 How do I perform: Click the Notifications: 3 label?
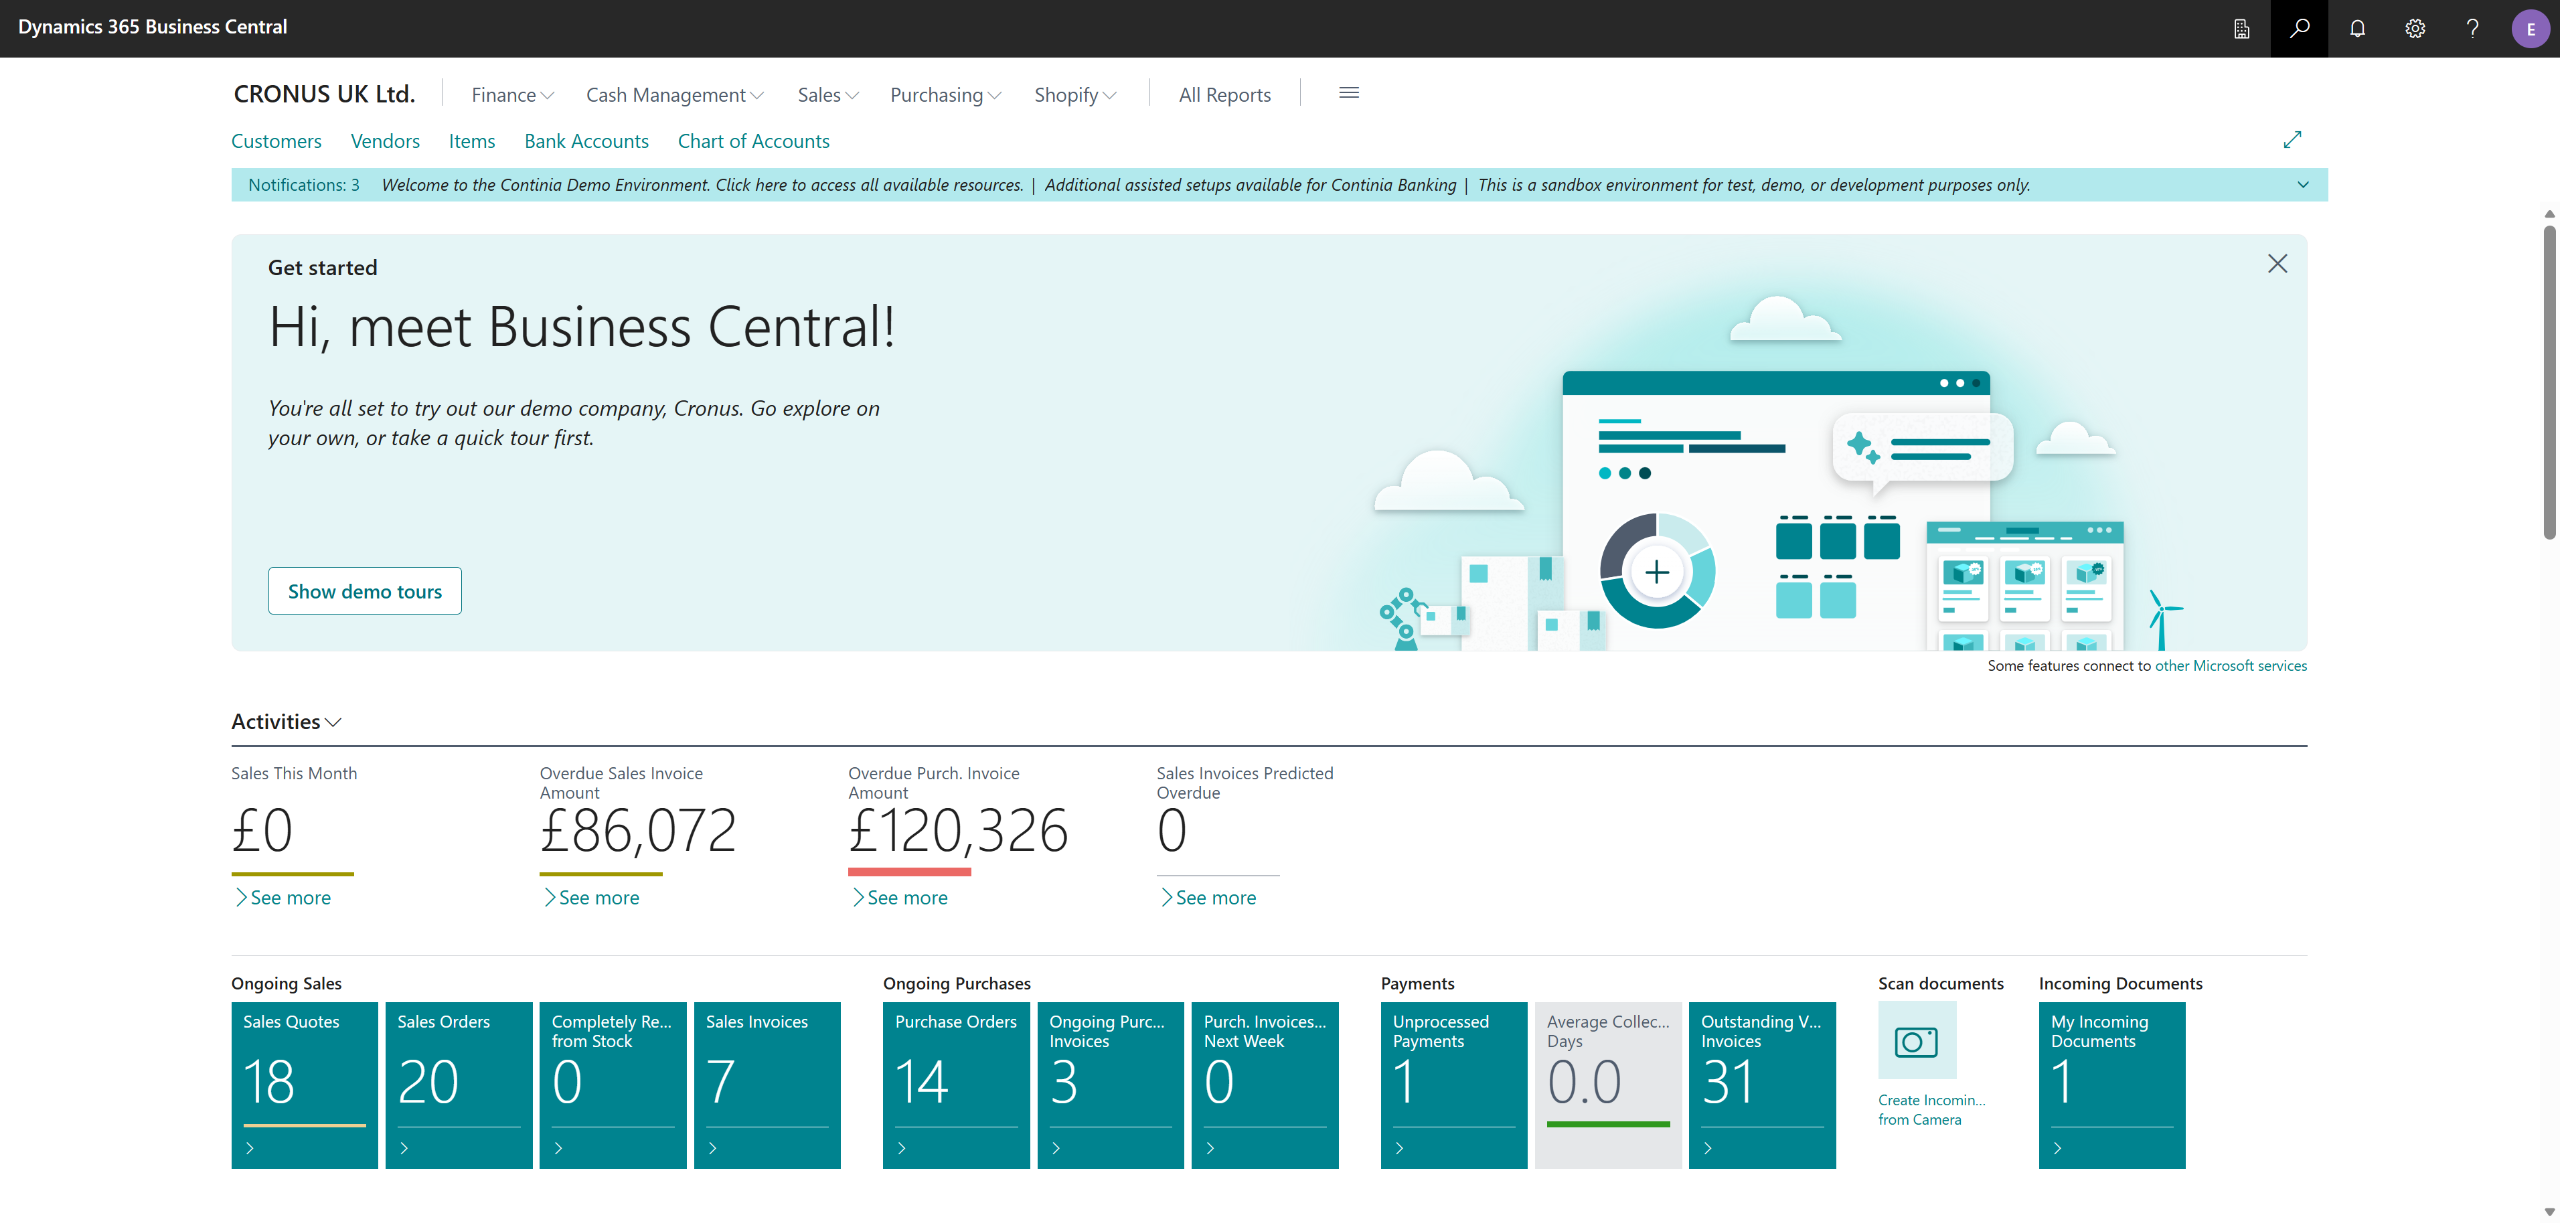(x=304, y=185)
